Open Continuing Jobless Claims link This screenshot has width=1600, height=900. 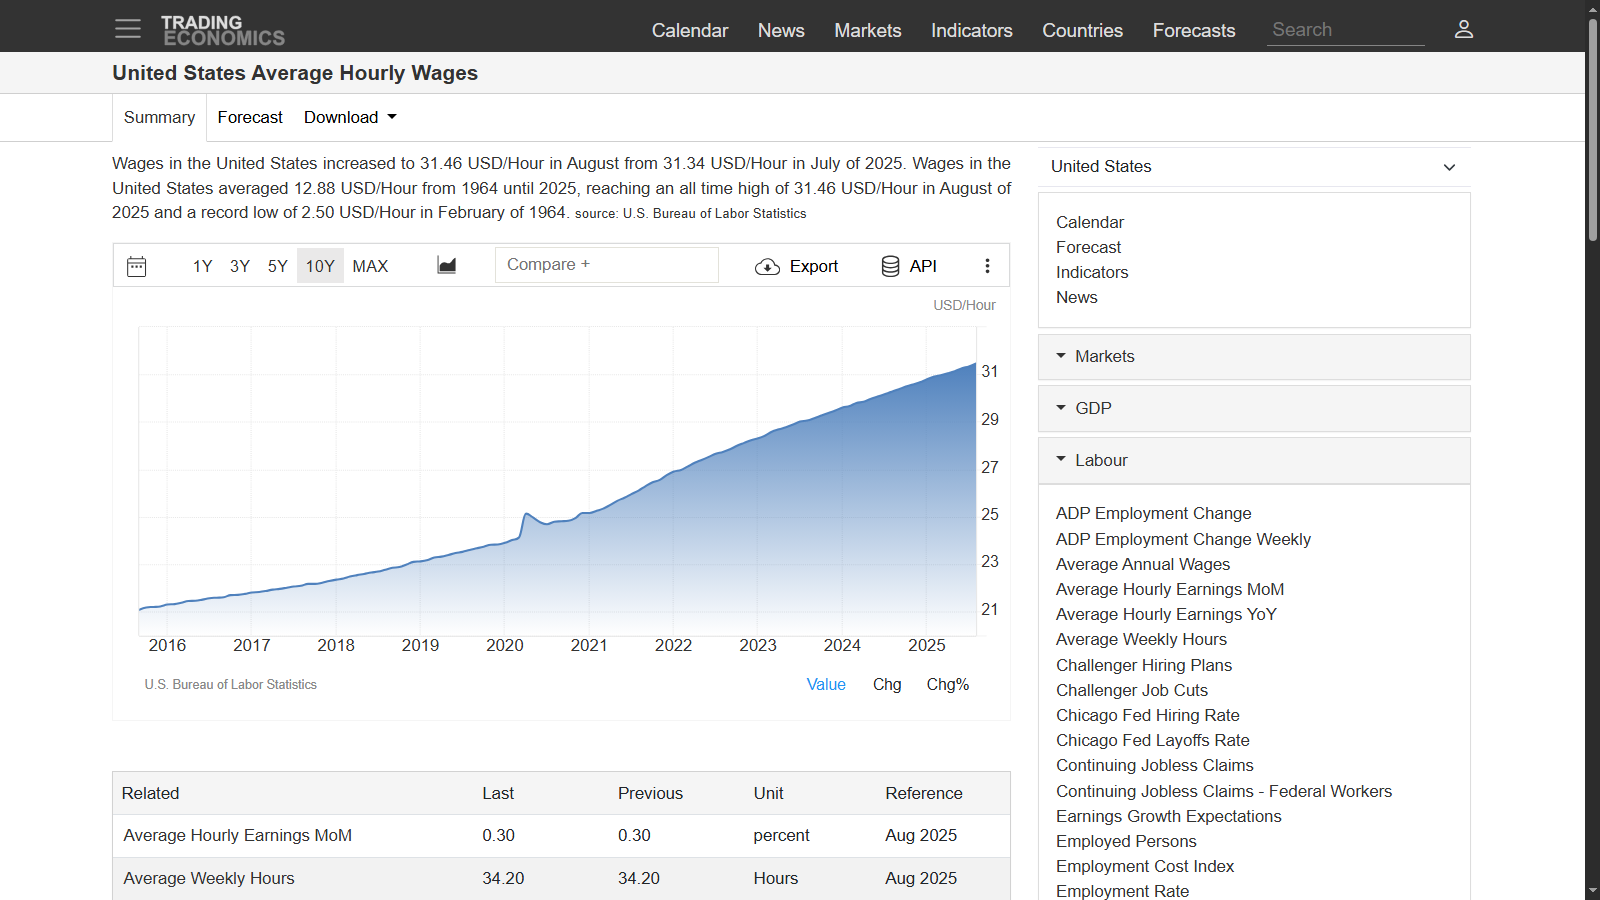click(x=1155, y=765)
